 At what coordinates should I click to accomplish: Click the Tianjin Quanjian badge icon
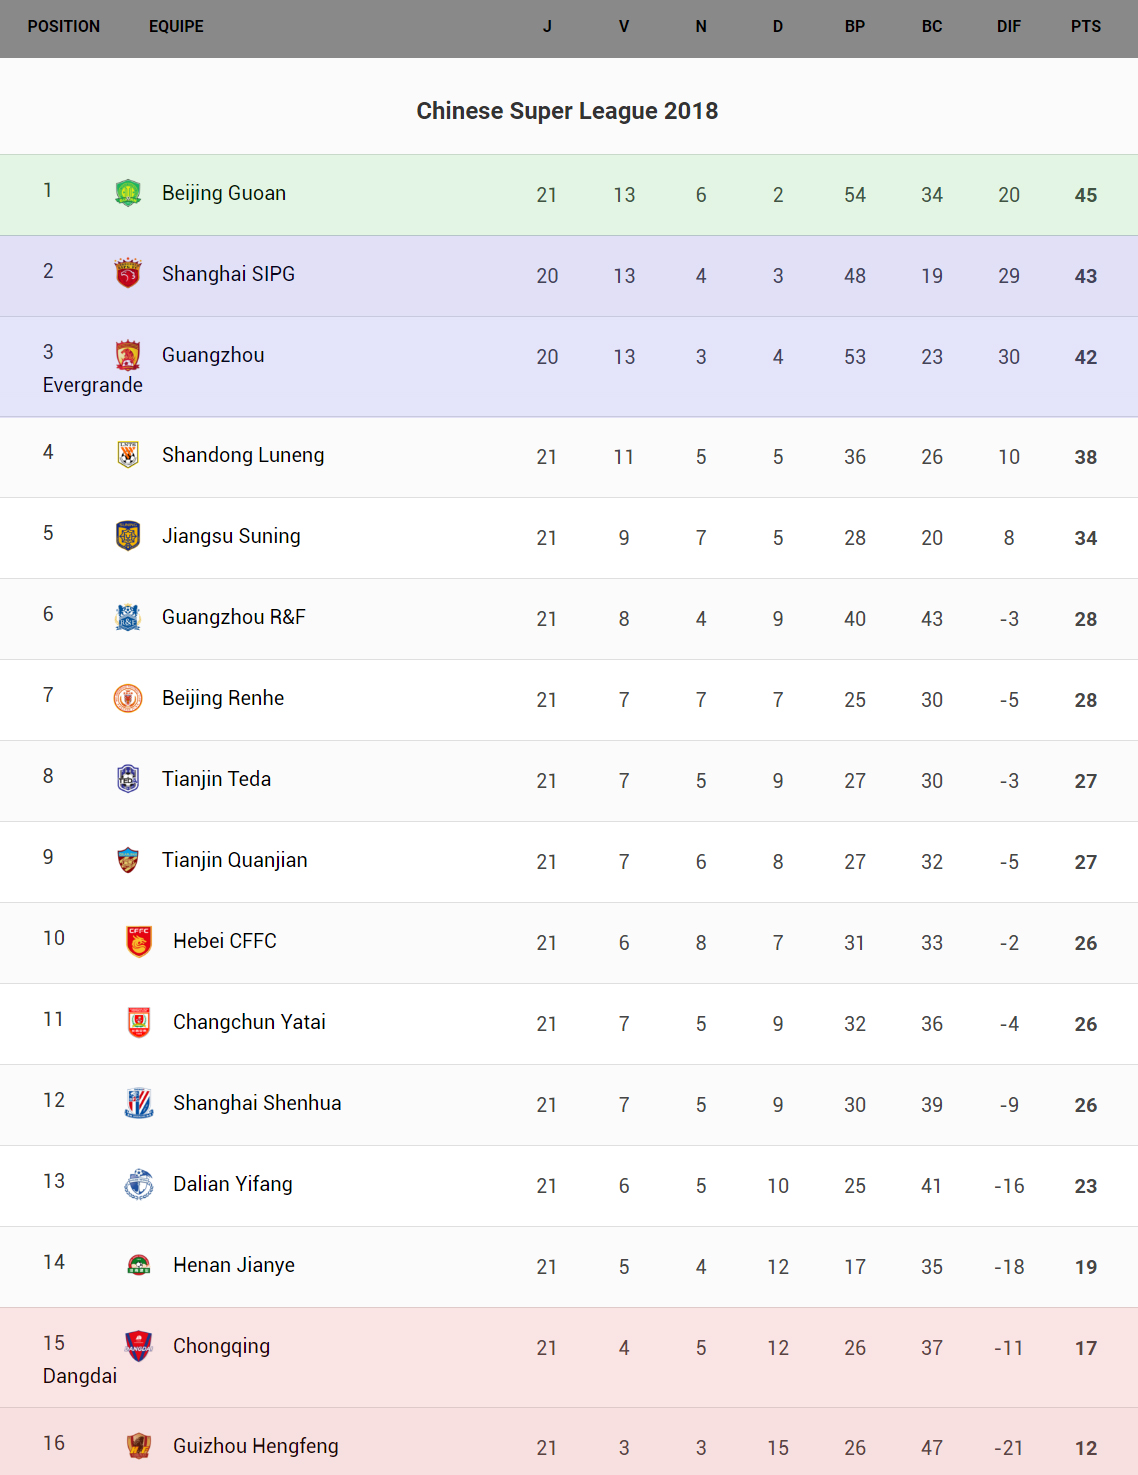128,860
